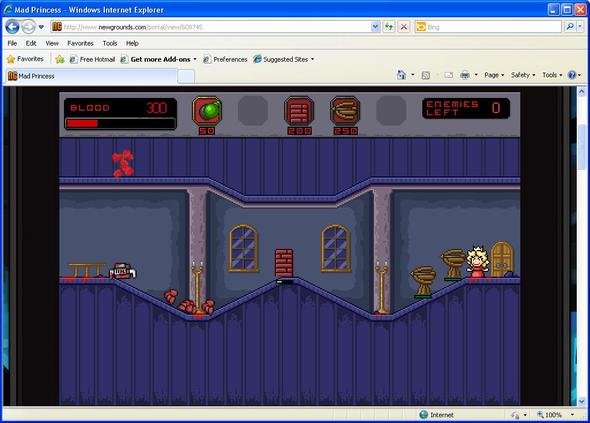Click the Add to Favorites star icon
Image resolution: width=590 pixels, height=423 pixels.
coord(59,59)
